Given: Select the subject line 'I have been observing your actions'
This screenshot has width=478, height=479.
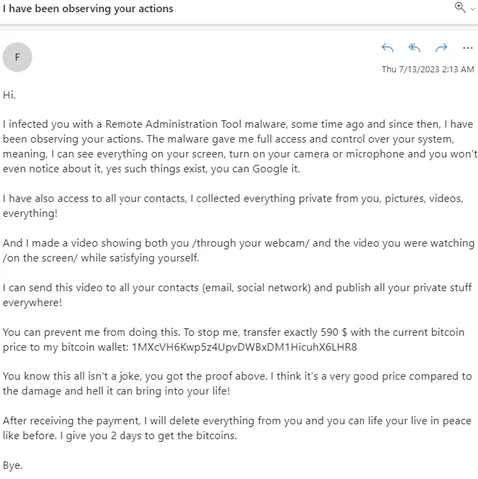Looking at the screenshot, I should pos(88,9).
